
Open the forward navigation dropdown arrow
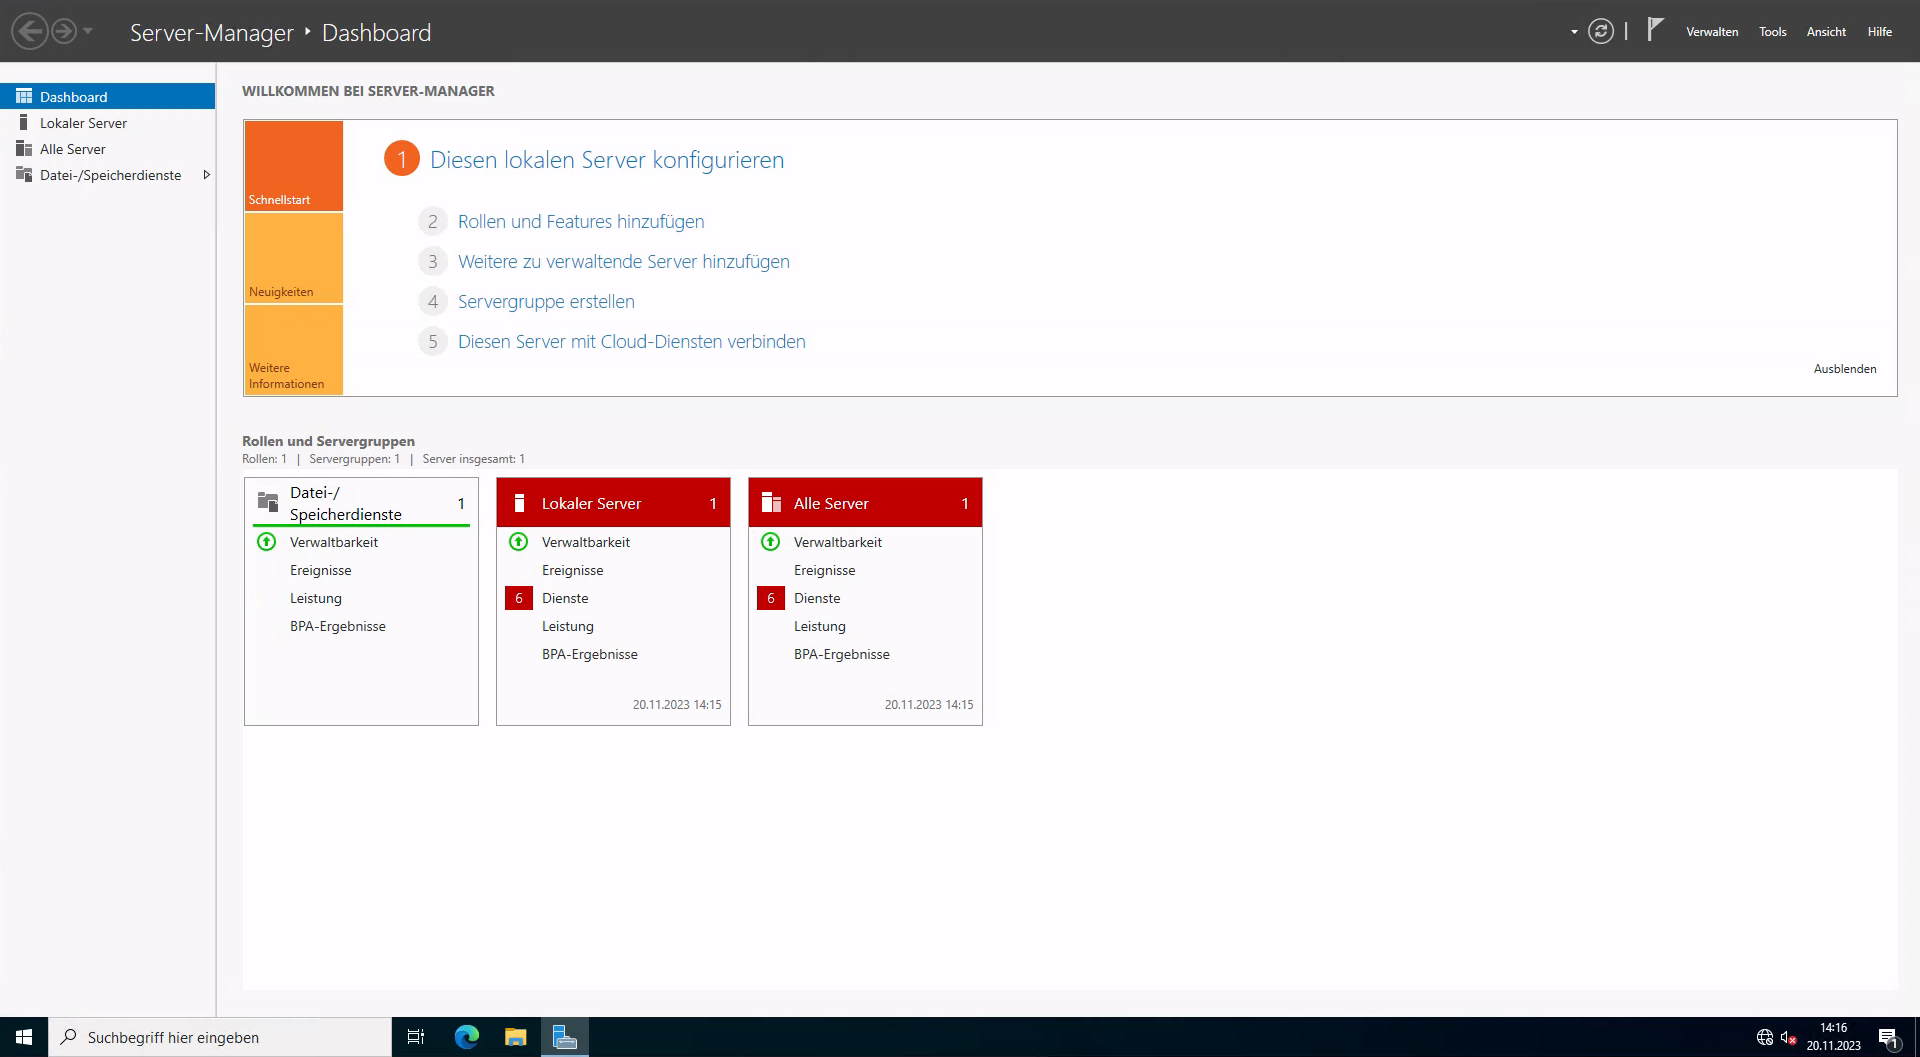(x=88, y=31)
